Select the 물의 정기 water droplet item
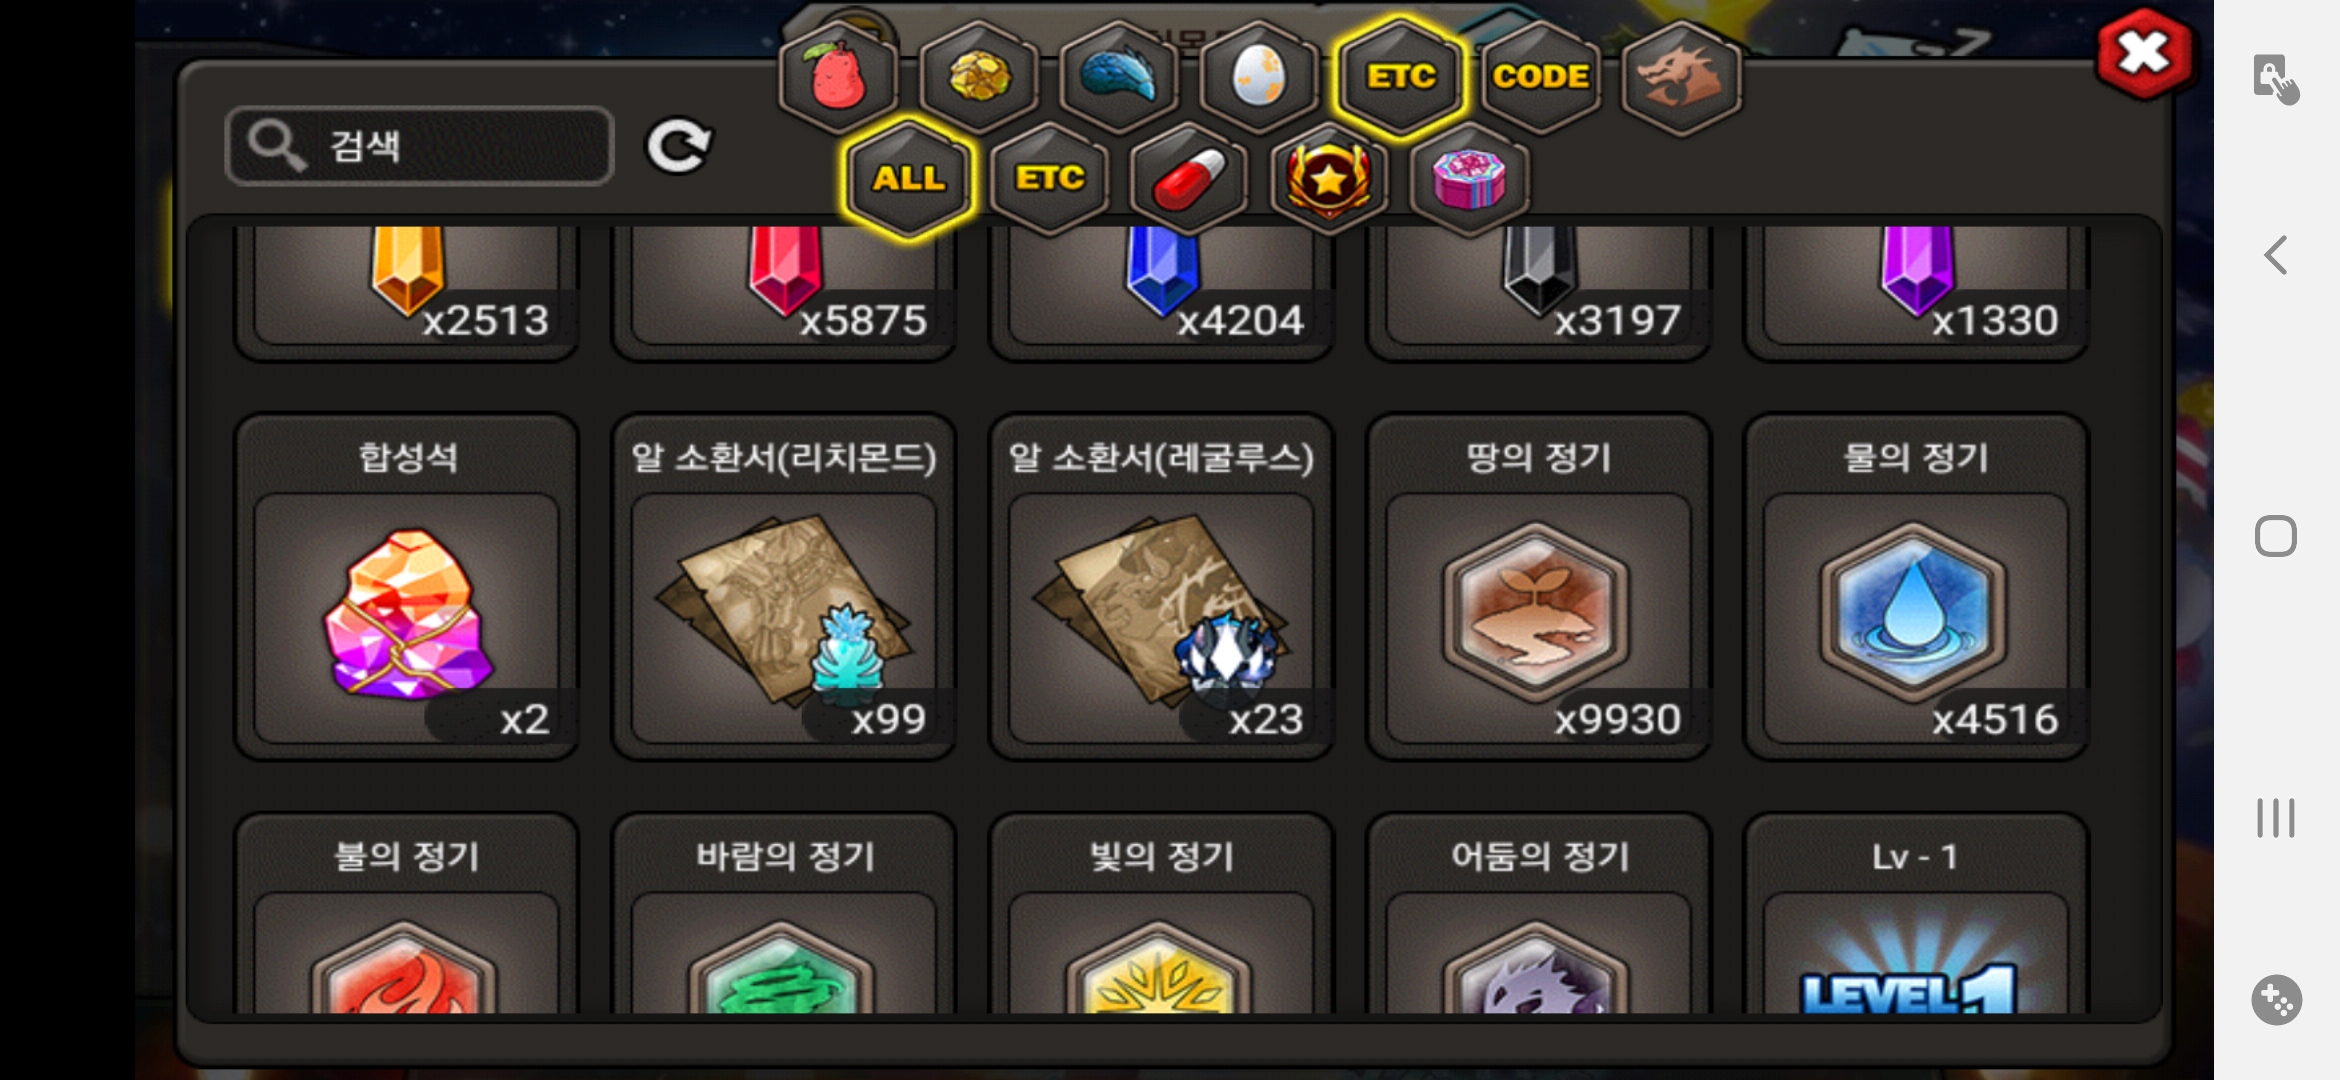Screen dimensions: 2340x1080 1916,587
